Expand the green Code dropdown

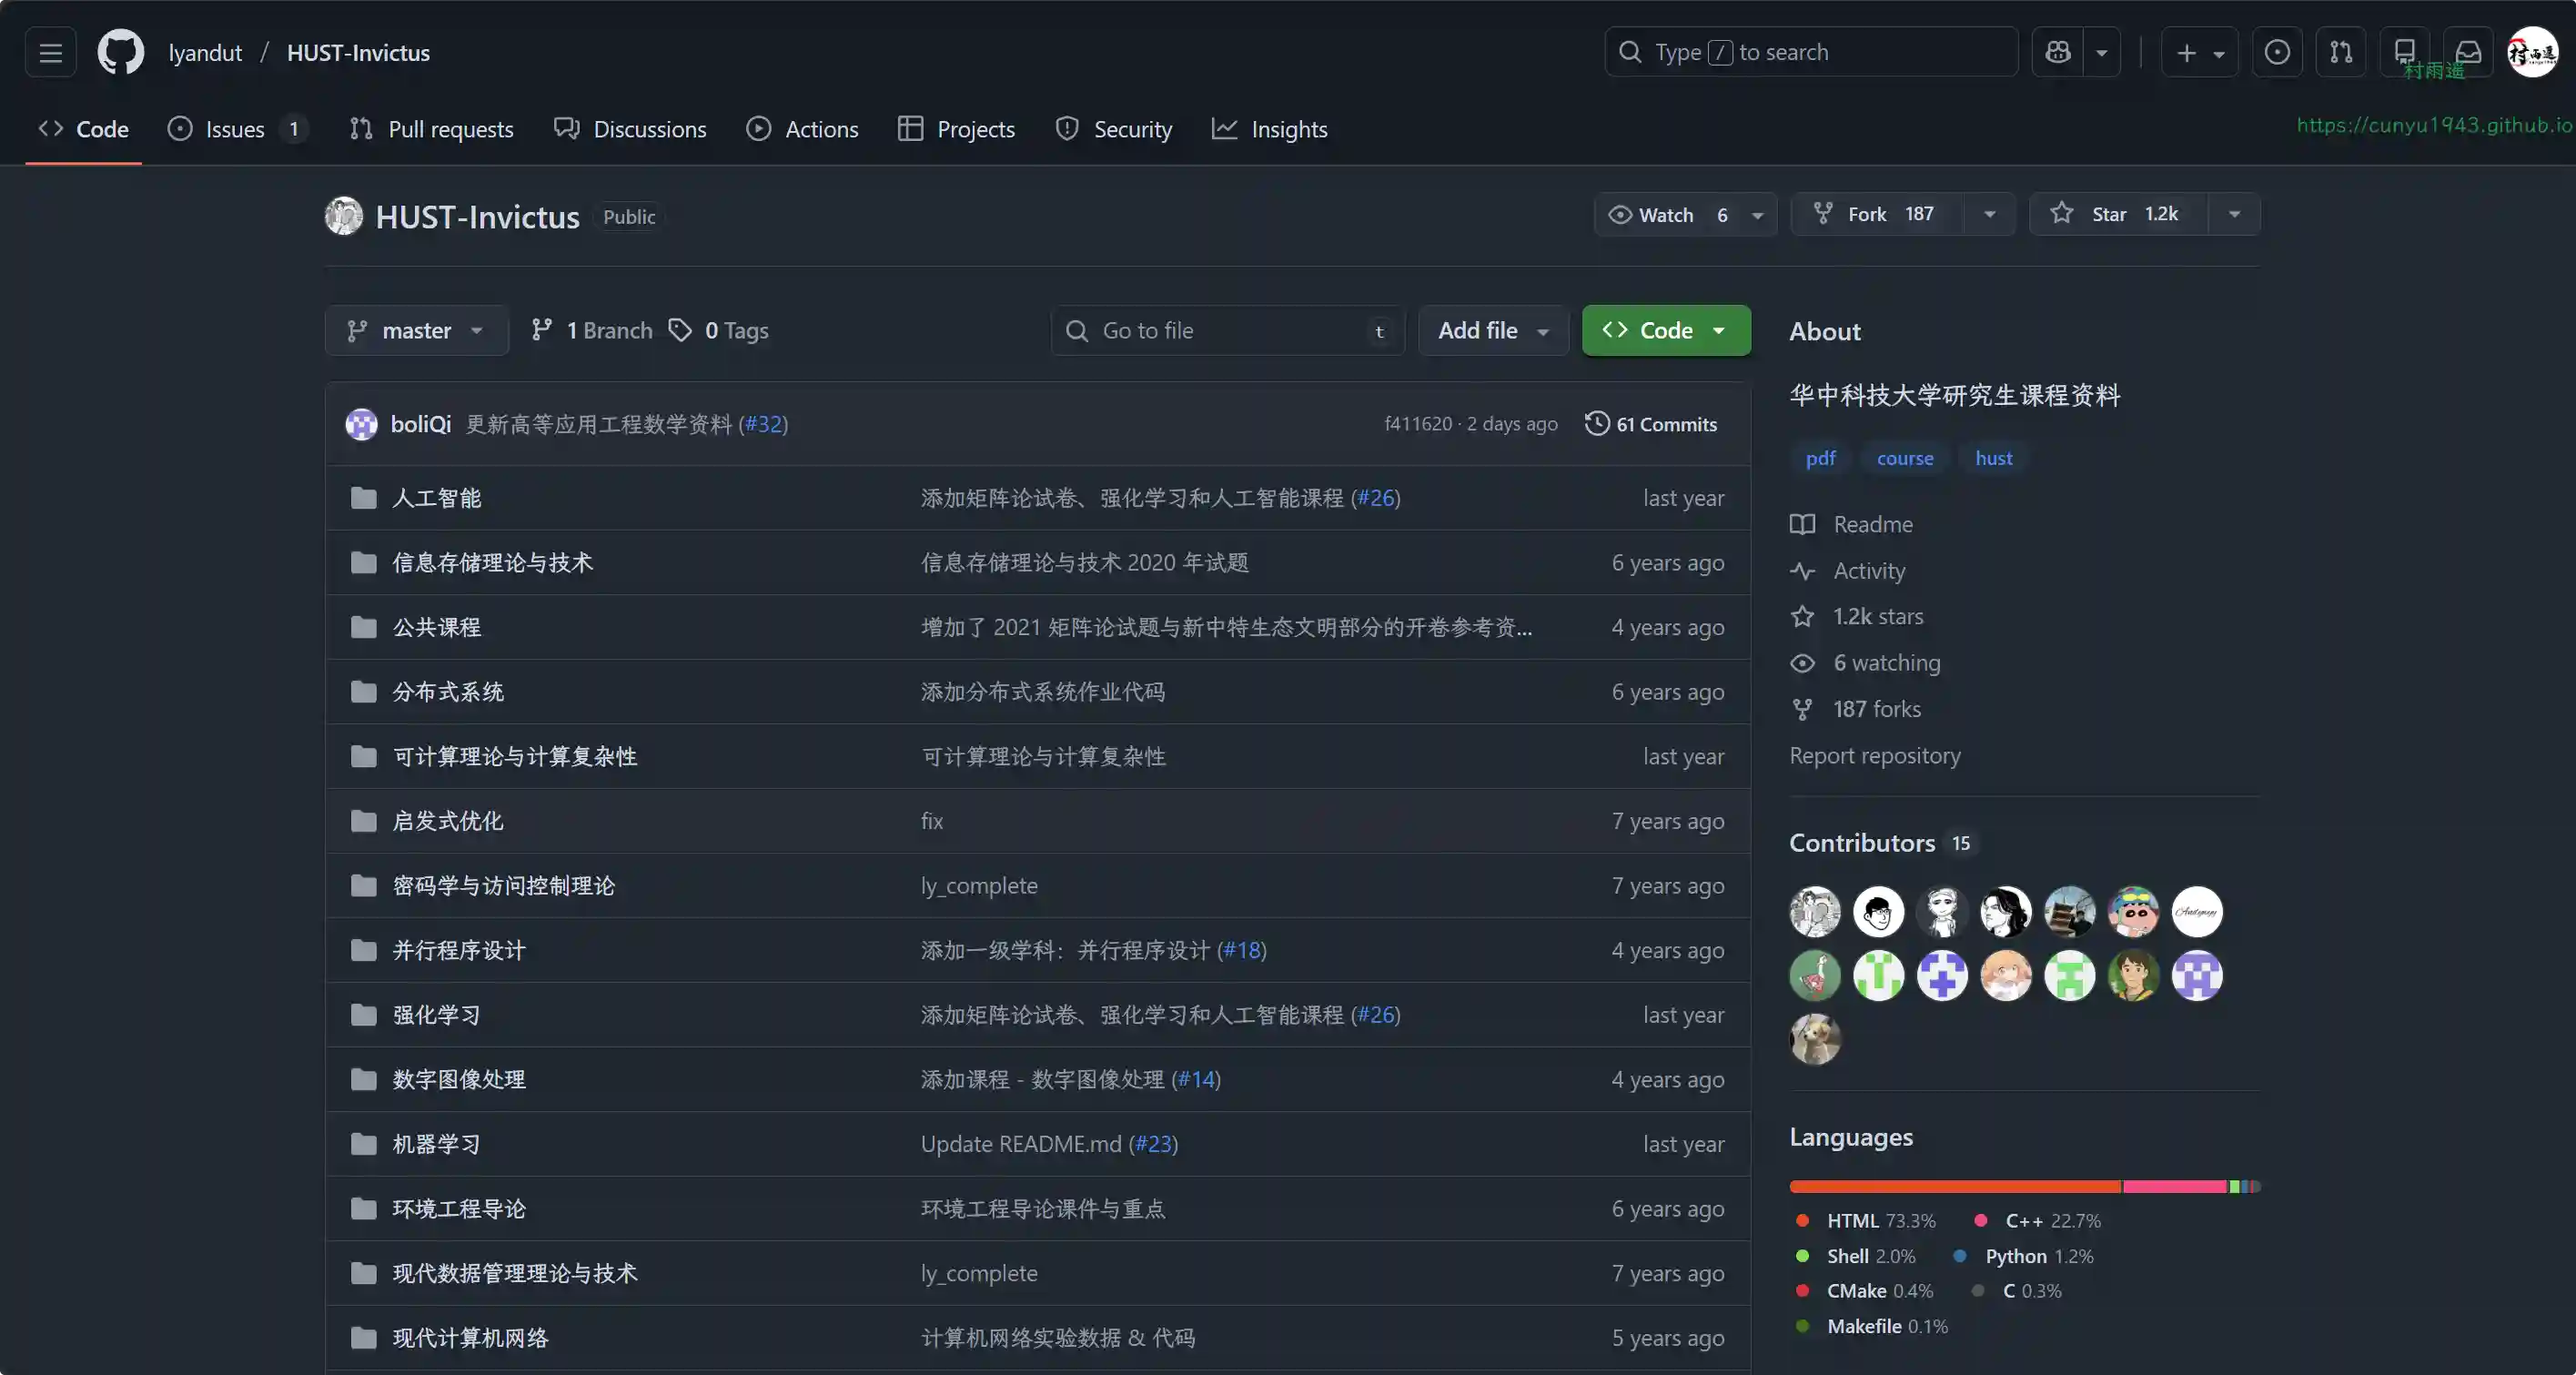[1666, 331]
